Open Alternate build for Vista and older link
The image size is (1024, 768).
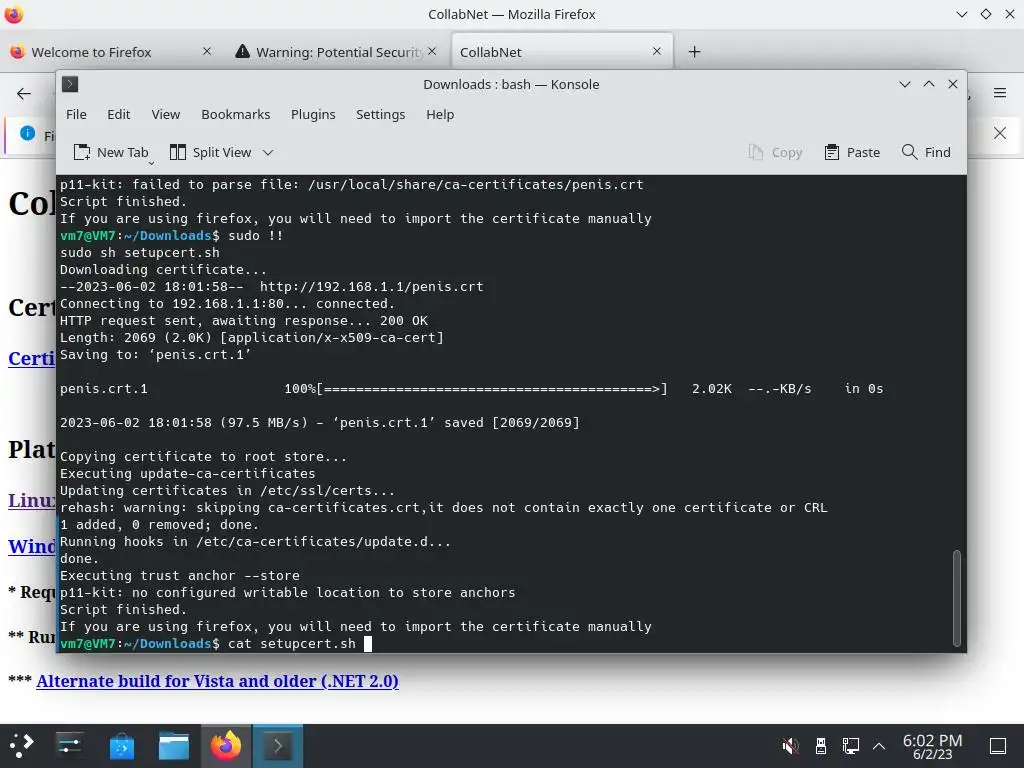coord(217,681)
